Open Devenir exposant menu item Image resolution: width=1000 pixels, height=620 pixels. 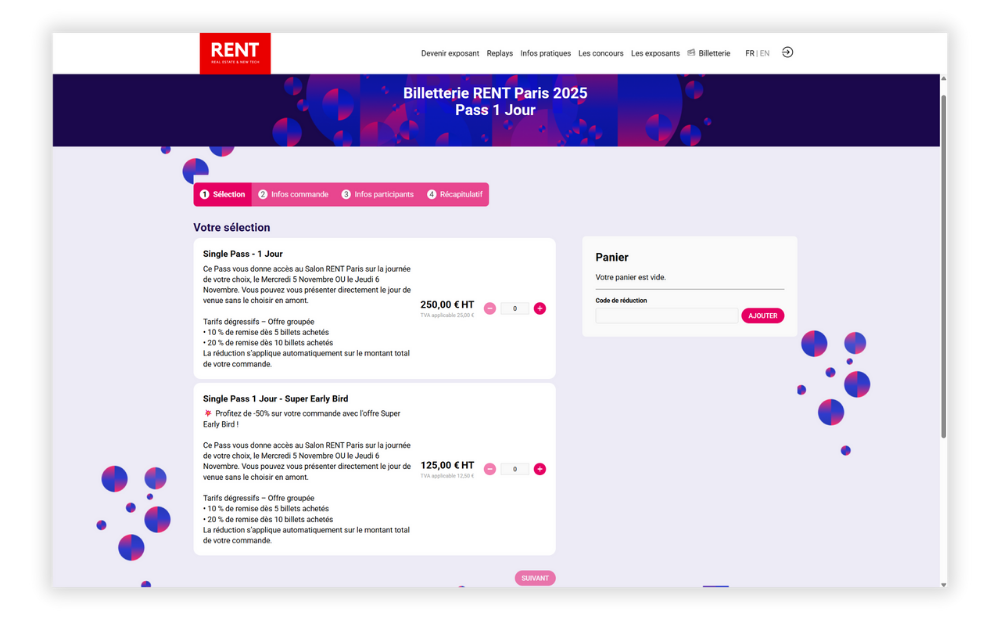449,53
